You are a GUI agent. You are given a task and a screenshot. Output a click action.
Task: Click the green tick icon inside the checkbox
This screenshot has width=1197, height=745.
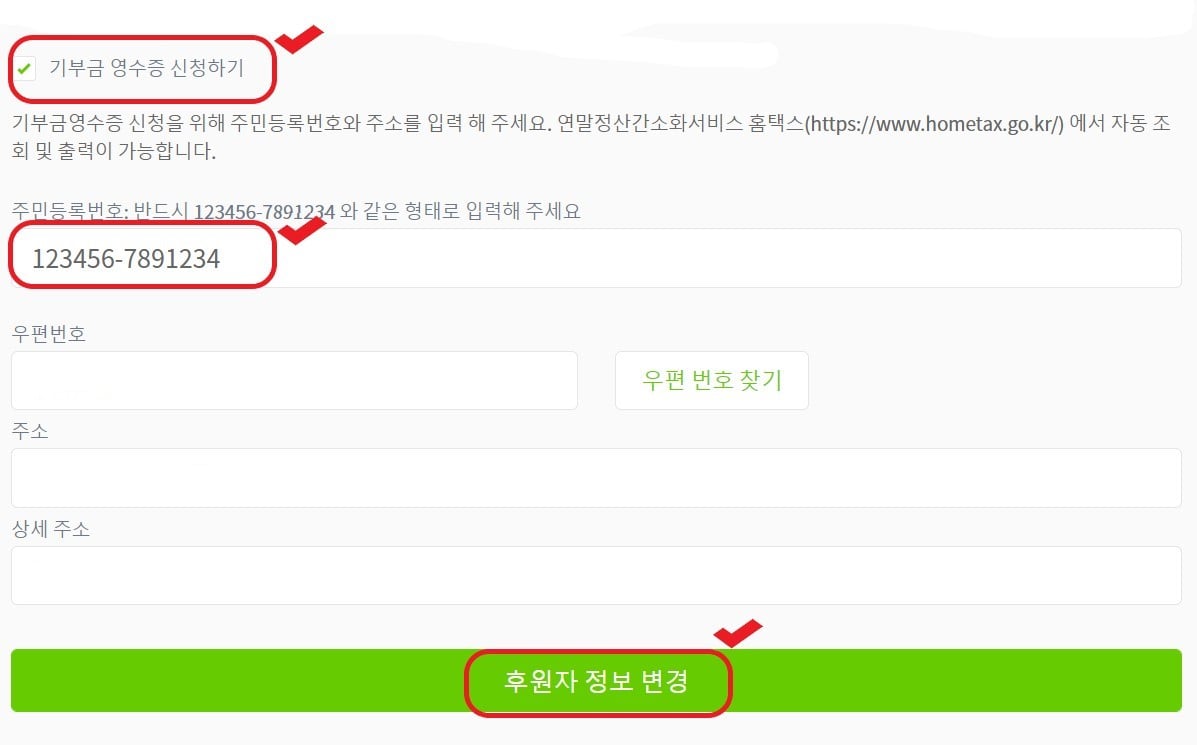[24, 69]
